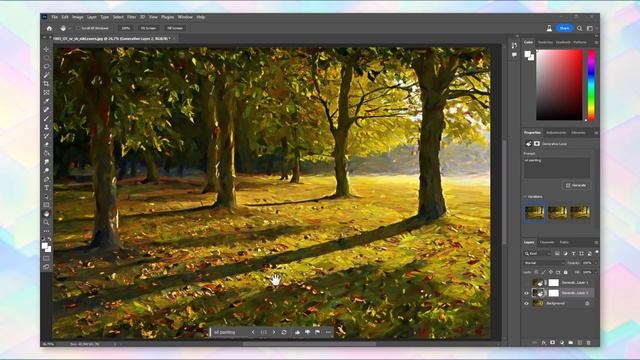Click the add layer mask icon

553,342
